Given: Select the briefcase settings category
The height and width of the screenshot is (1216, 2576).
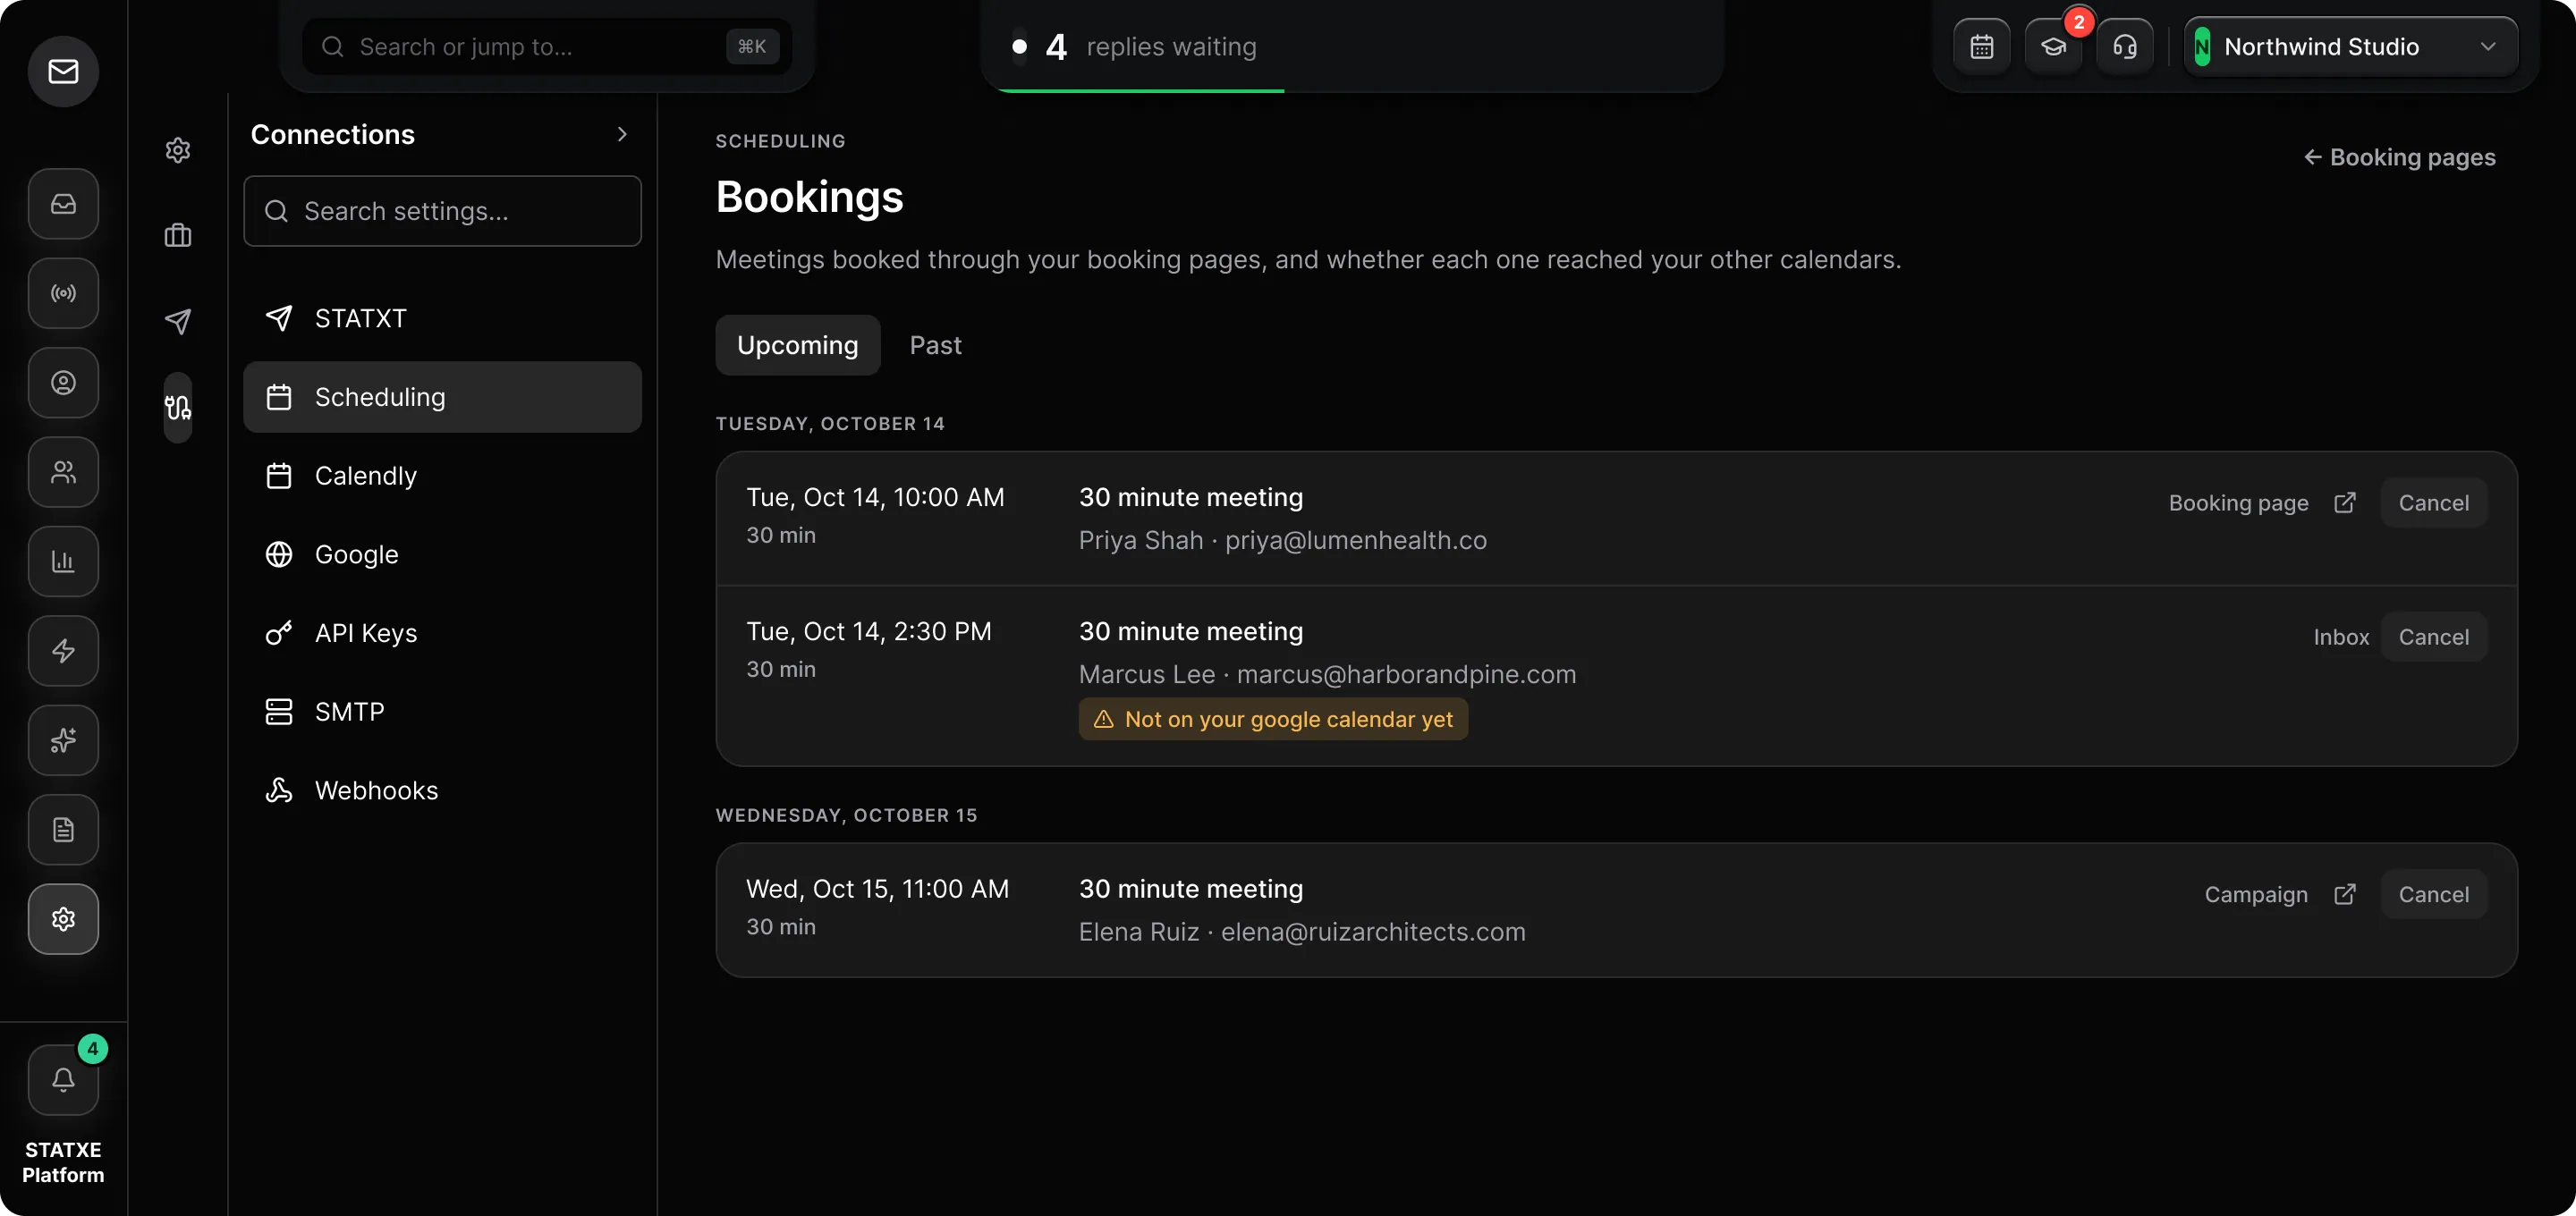Looking at the screenshot, I should pyautogui.click(x=178, y=236).
